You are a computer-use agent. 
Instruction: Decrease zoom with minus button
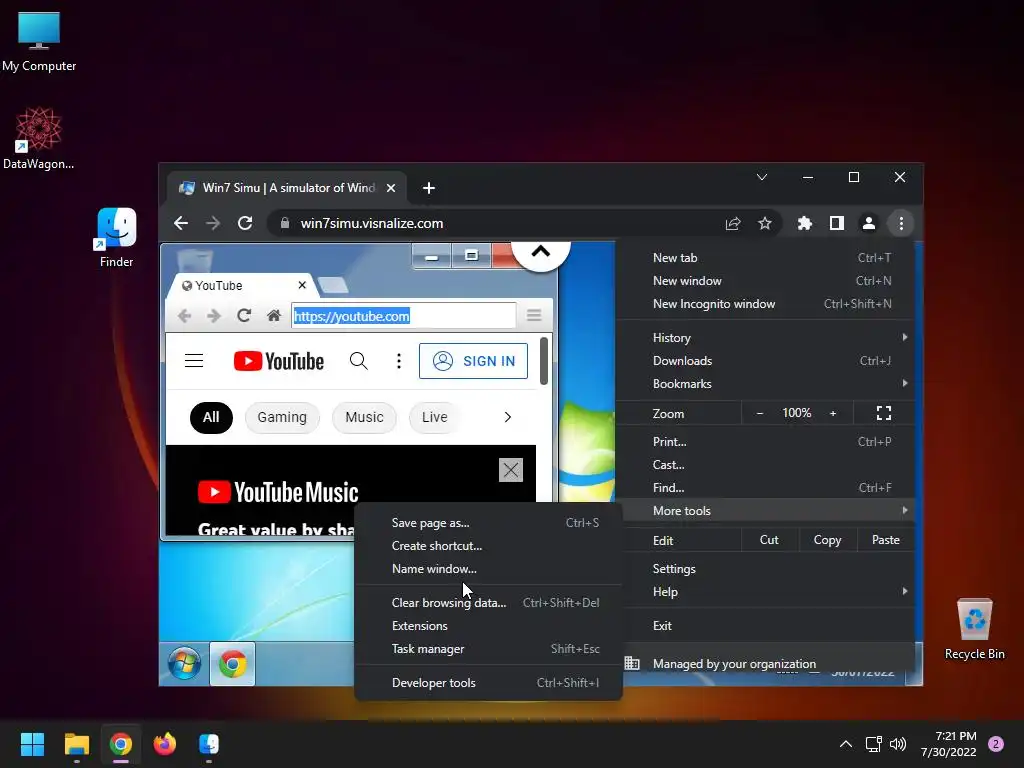pos(760,413)
